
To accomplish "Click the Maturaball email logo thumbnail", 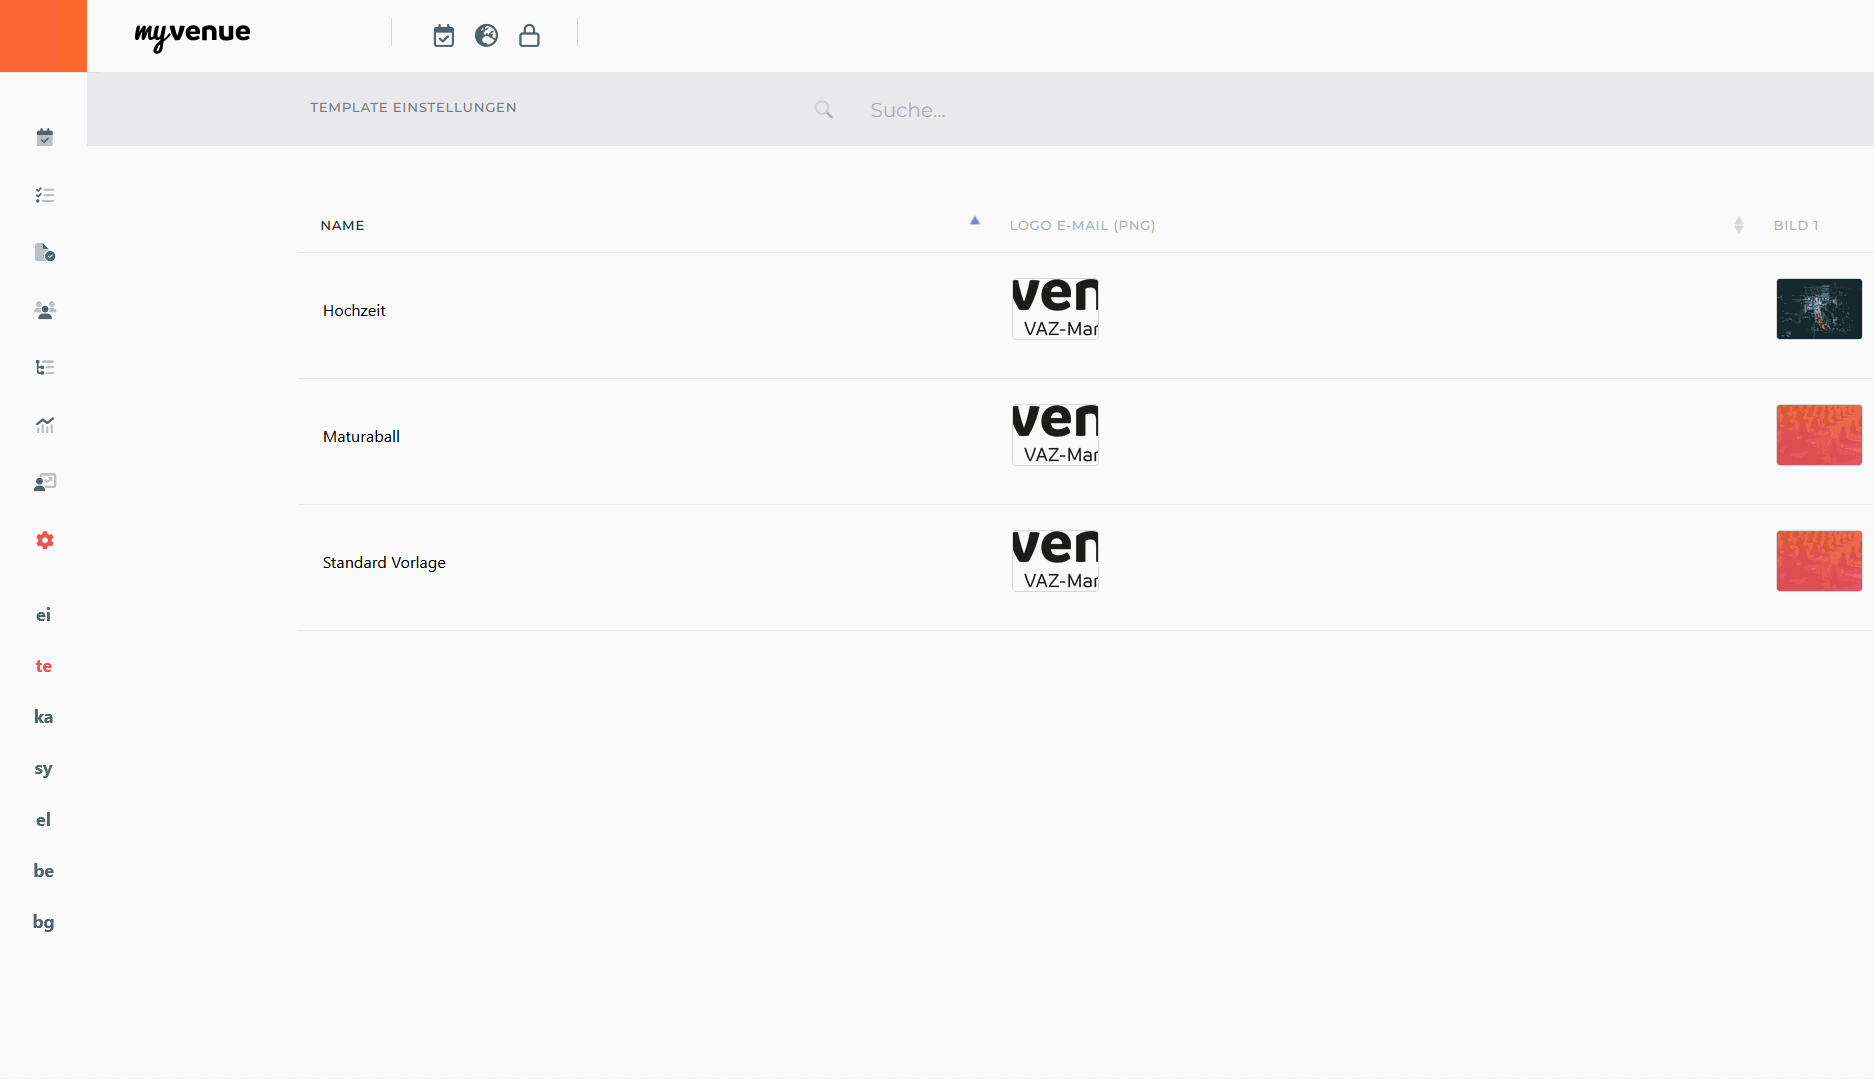I will pyautogui.click(x=1055, y=435).
